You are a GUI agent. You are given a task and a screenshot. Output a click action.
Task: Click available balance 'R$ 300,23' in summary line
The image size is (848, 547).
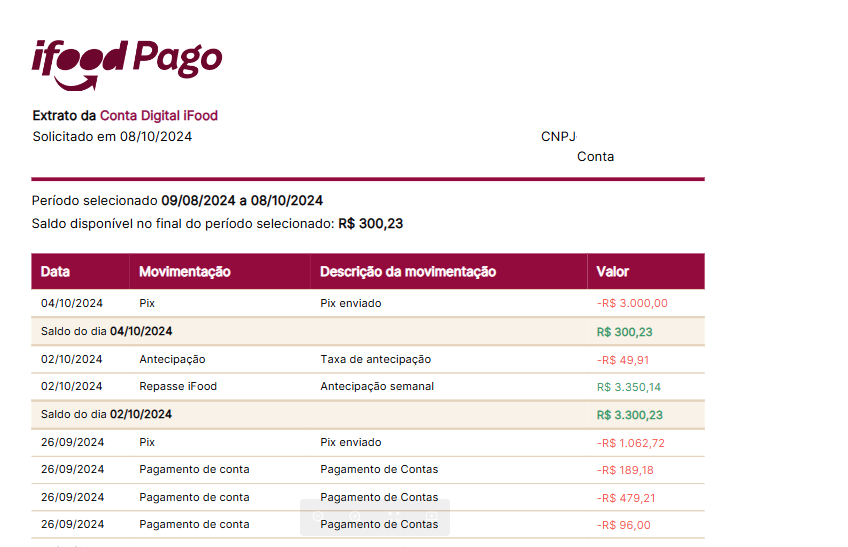point(370,223)
